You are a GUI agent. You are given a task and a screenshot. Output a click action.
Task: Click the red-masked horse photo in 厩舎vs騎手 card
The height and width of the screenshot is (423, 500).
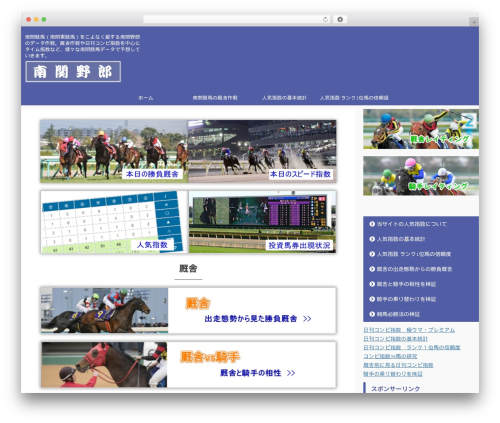point(104,364)
